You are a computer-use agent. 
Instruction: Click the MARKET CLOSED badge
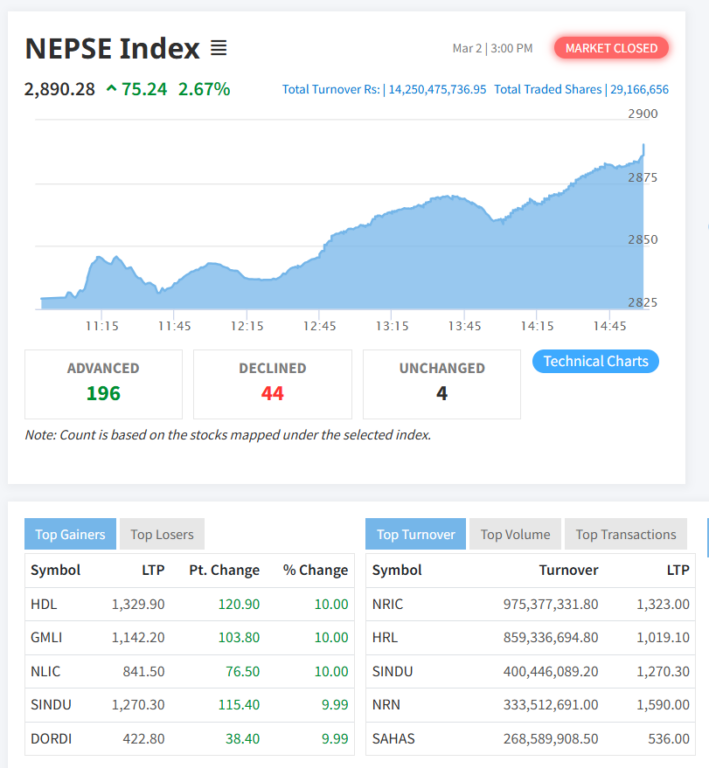click(x=611, y=48)
